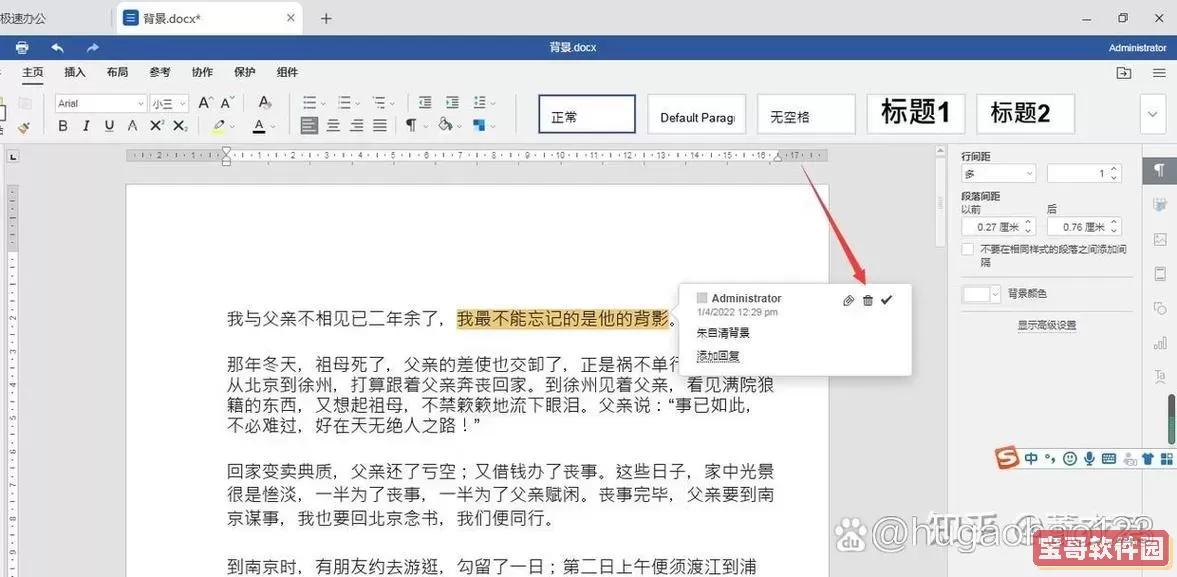Click the highlight color pen icon
Image resolution: width=1177 pixels, height=577 pixels.
(218, 126)
